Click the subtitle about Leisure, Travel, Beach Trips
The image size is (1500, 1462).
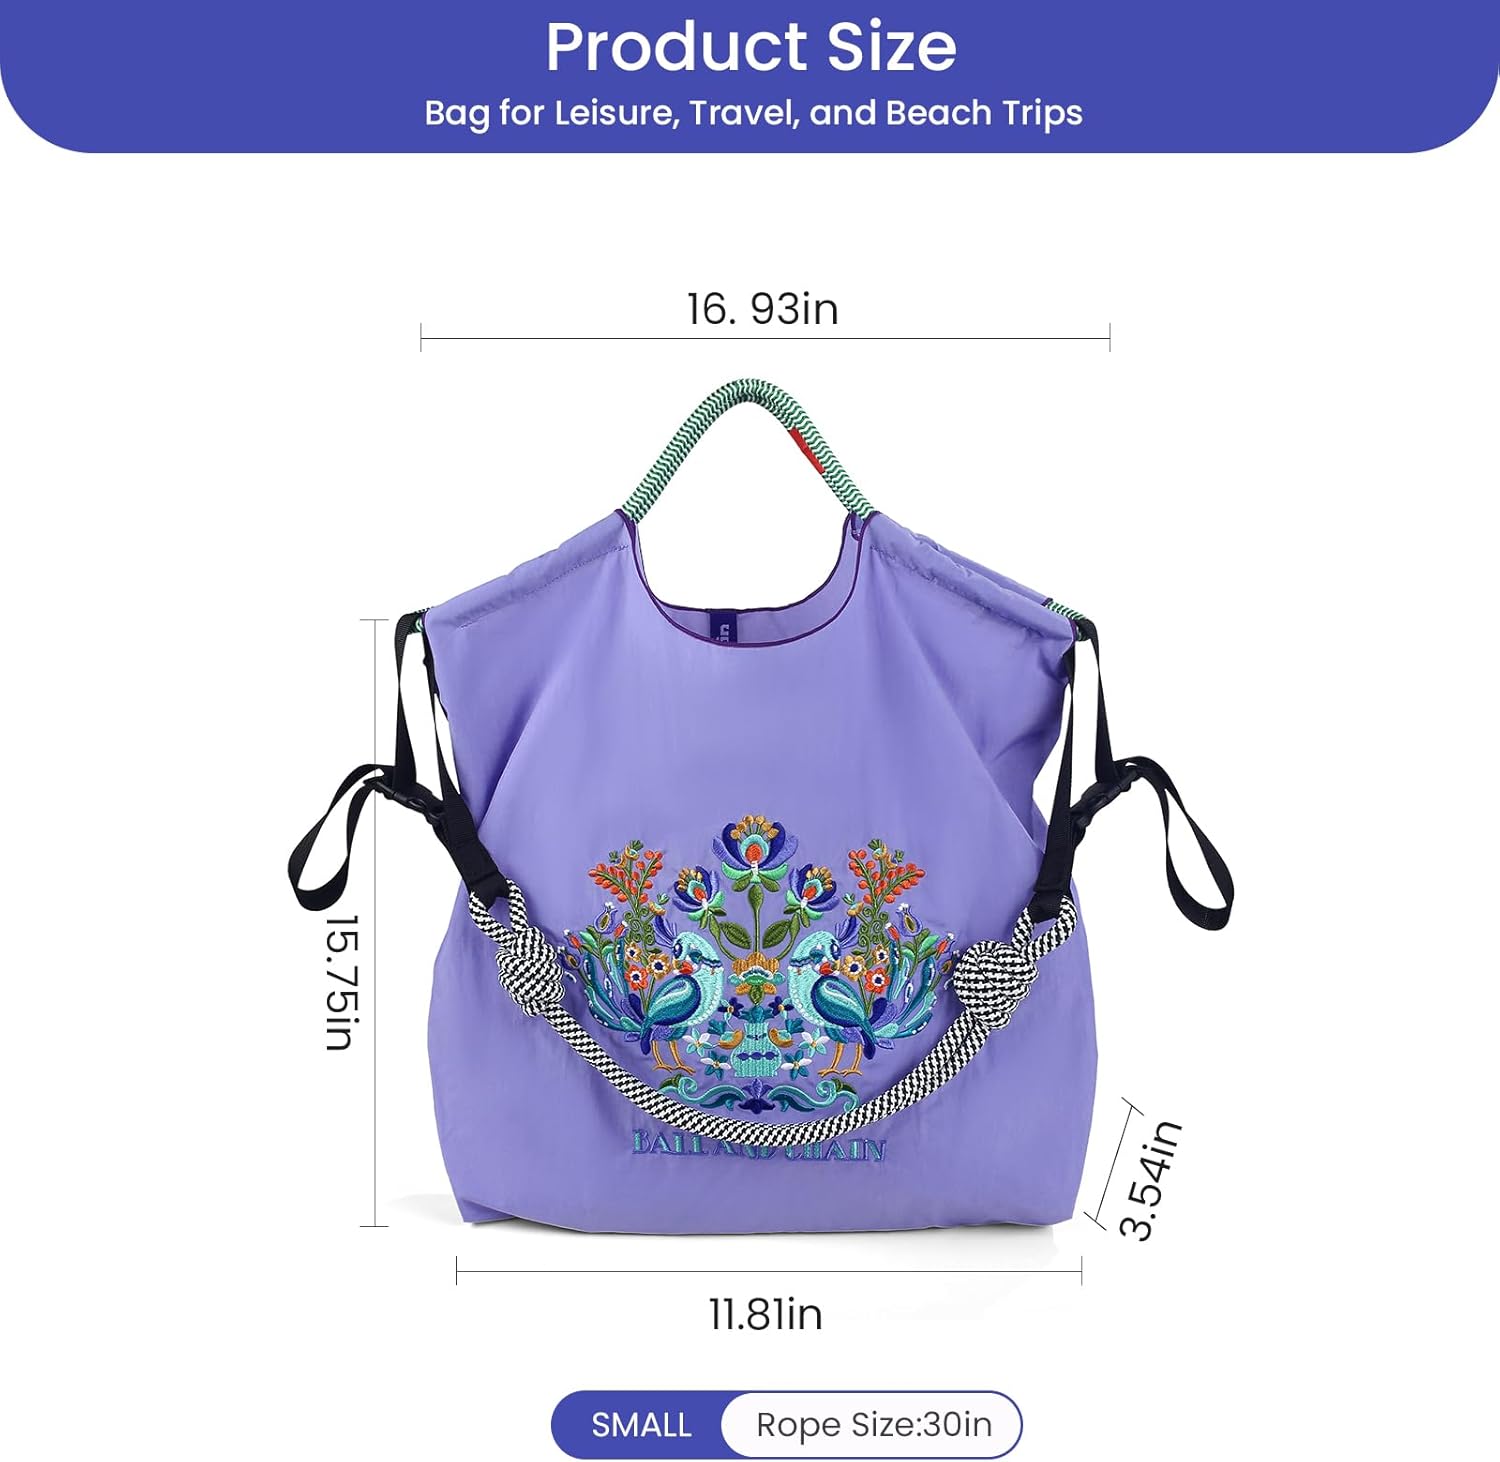pyautogui.click(x=753, y=113)
